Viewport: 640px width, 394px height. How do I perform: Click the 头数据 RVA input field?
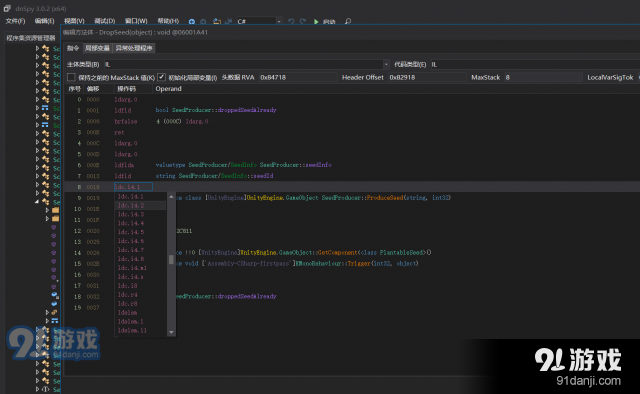pos(298,77)
